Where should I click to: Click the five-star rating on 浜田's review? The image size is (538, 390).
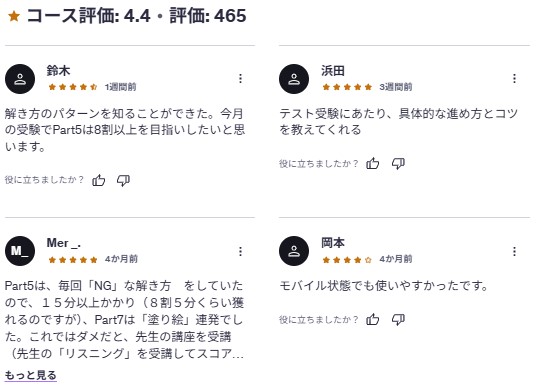[347, 87]
